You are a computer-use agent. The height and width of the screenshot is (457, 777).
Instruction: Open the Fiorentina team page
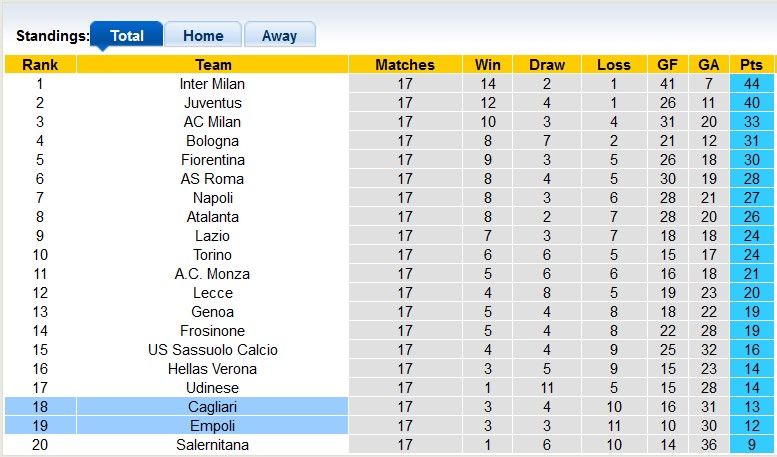point(213,160)
